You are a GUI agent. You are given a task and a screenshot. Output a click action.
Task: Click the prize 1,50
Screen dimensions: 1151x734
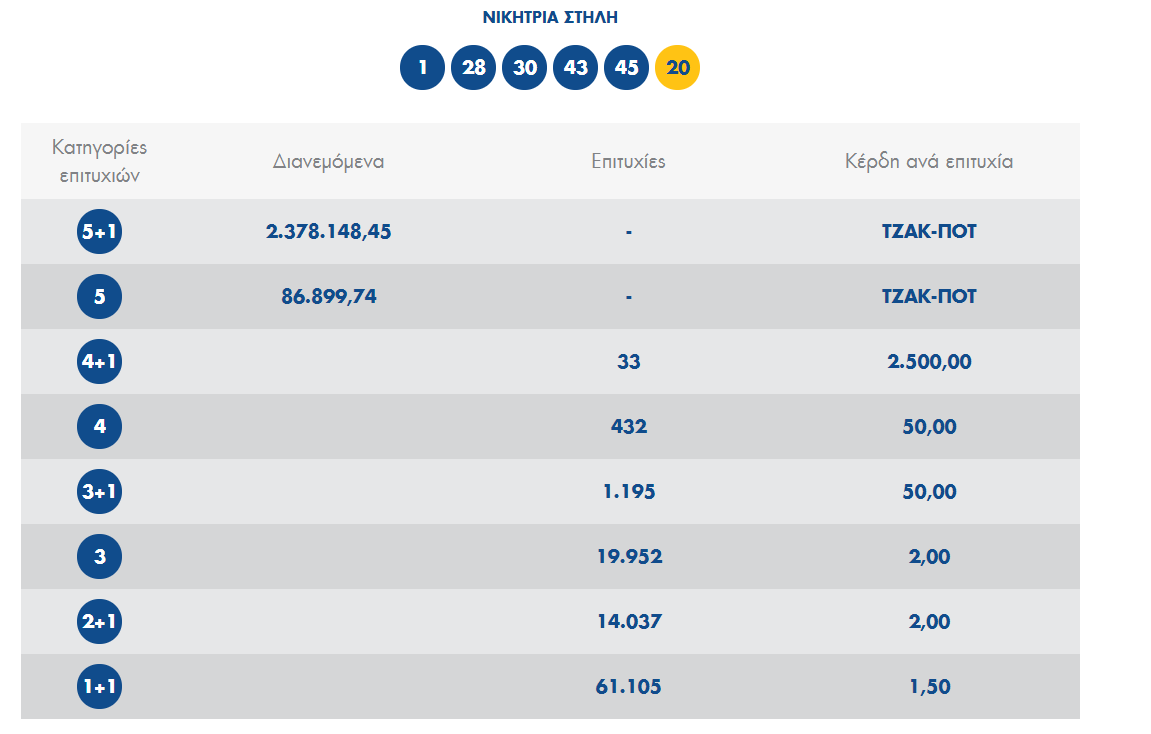coord(929,686)
